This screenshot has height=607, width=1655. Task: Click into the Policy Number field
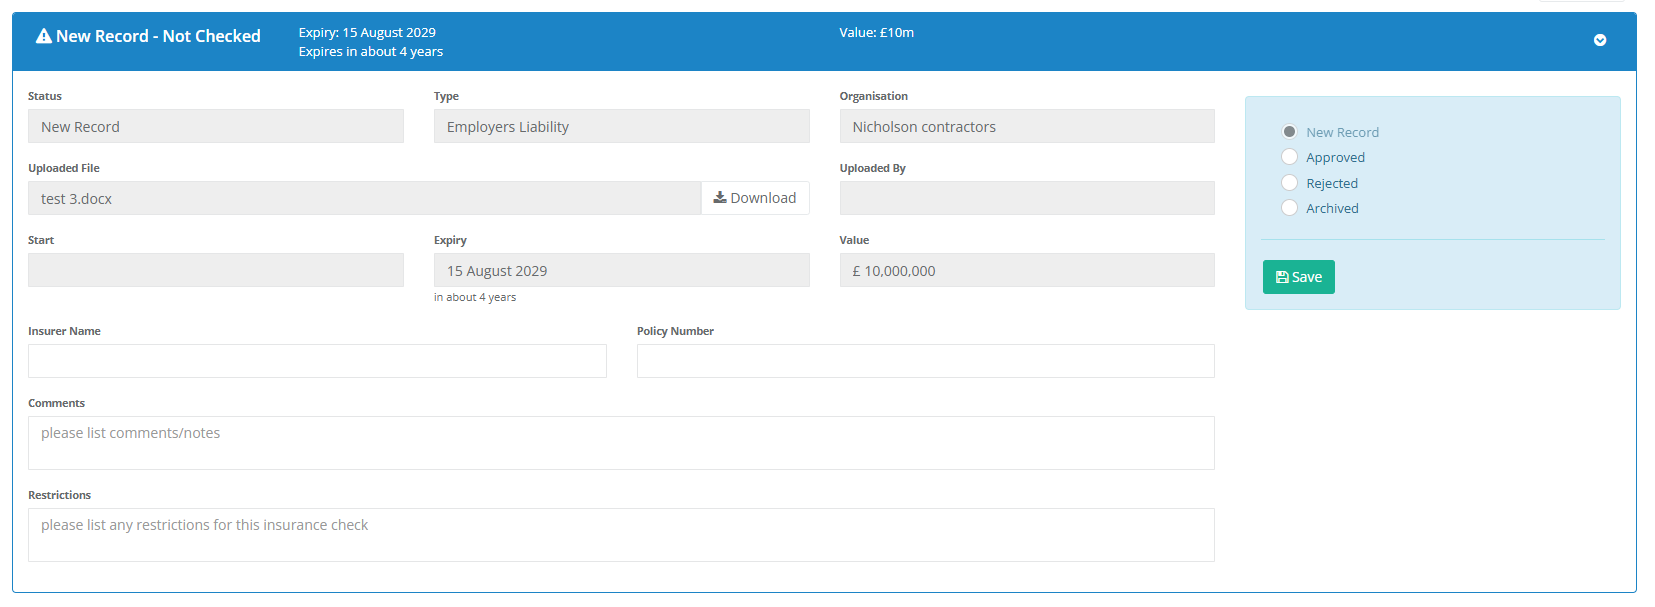(925, 361)
